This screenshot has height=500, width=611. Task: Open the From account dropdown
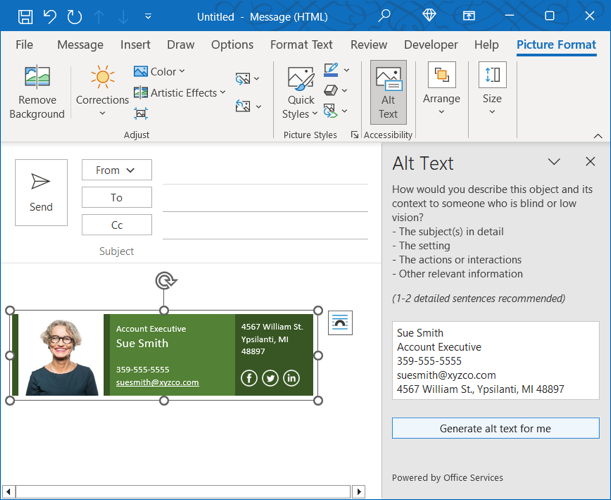116,170
